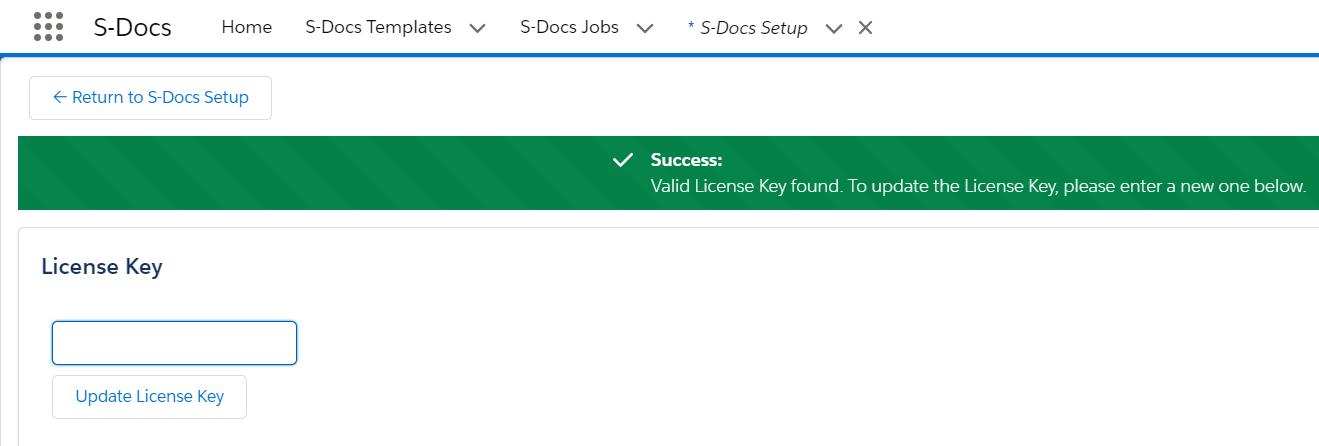
Task: Select the S-Docs Setup tab label
Action: (x=754, y=28)
